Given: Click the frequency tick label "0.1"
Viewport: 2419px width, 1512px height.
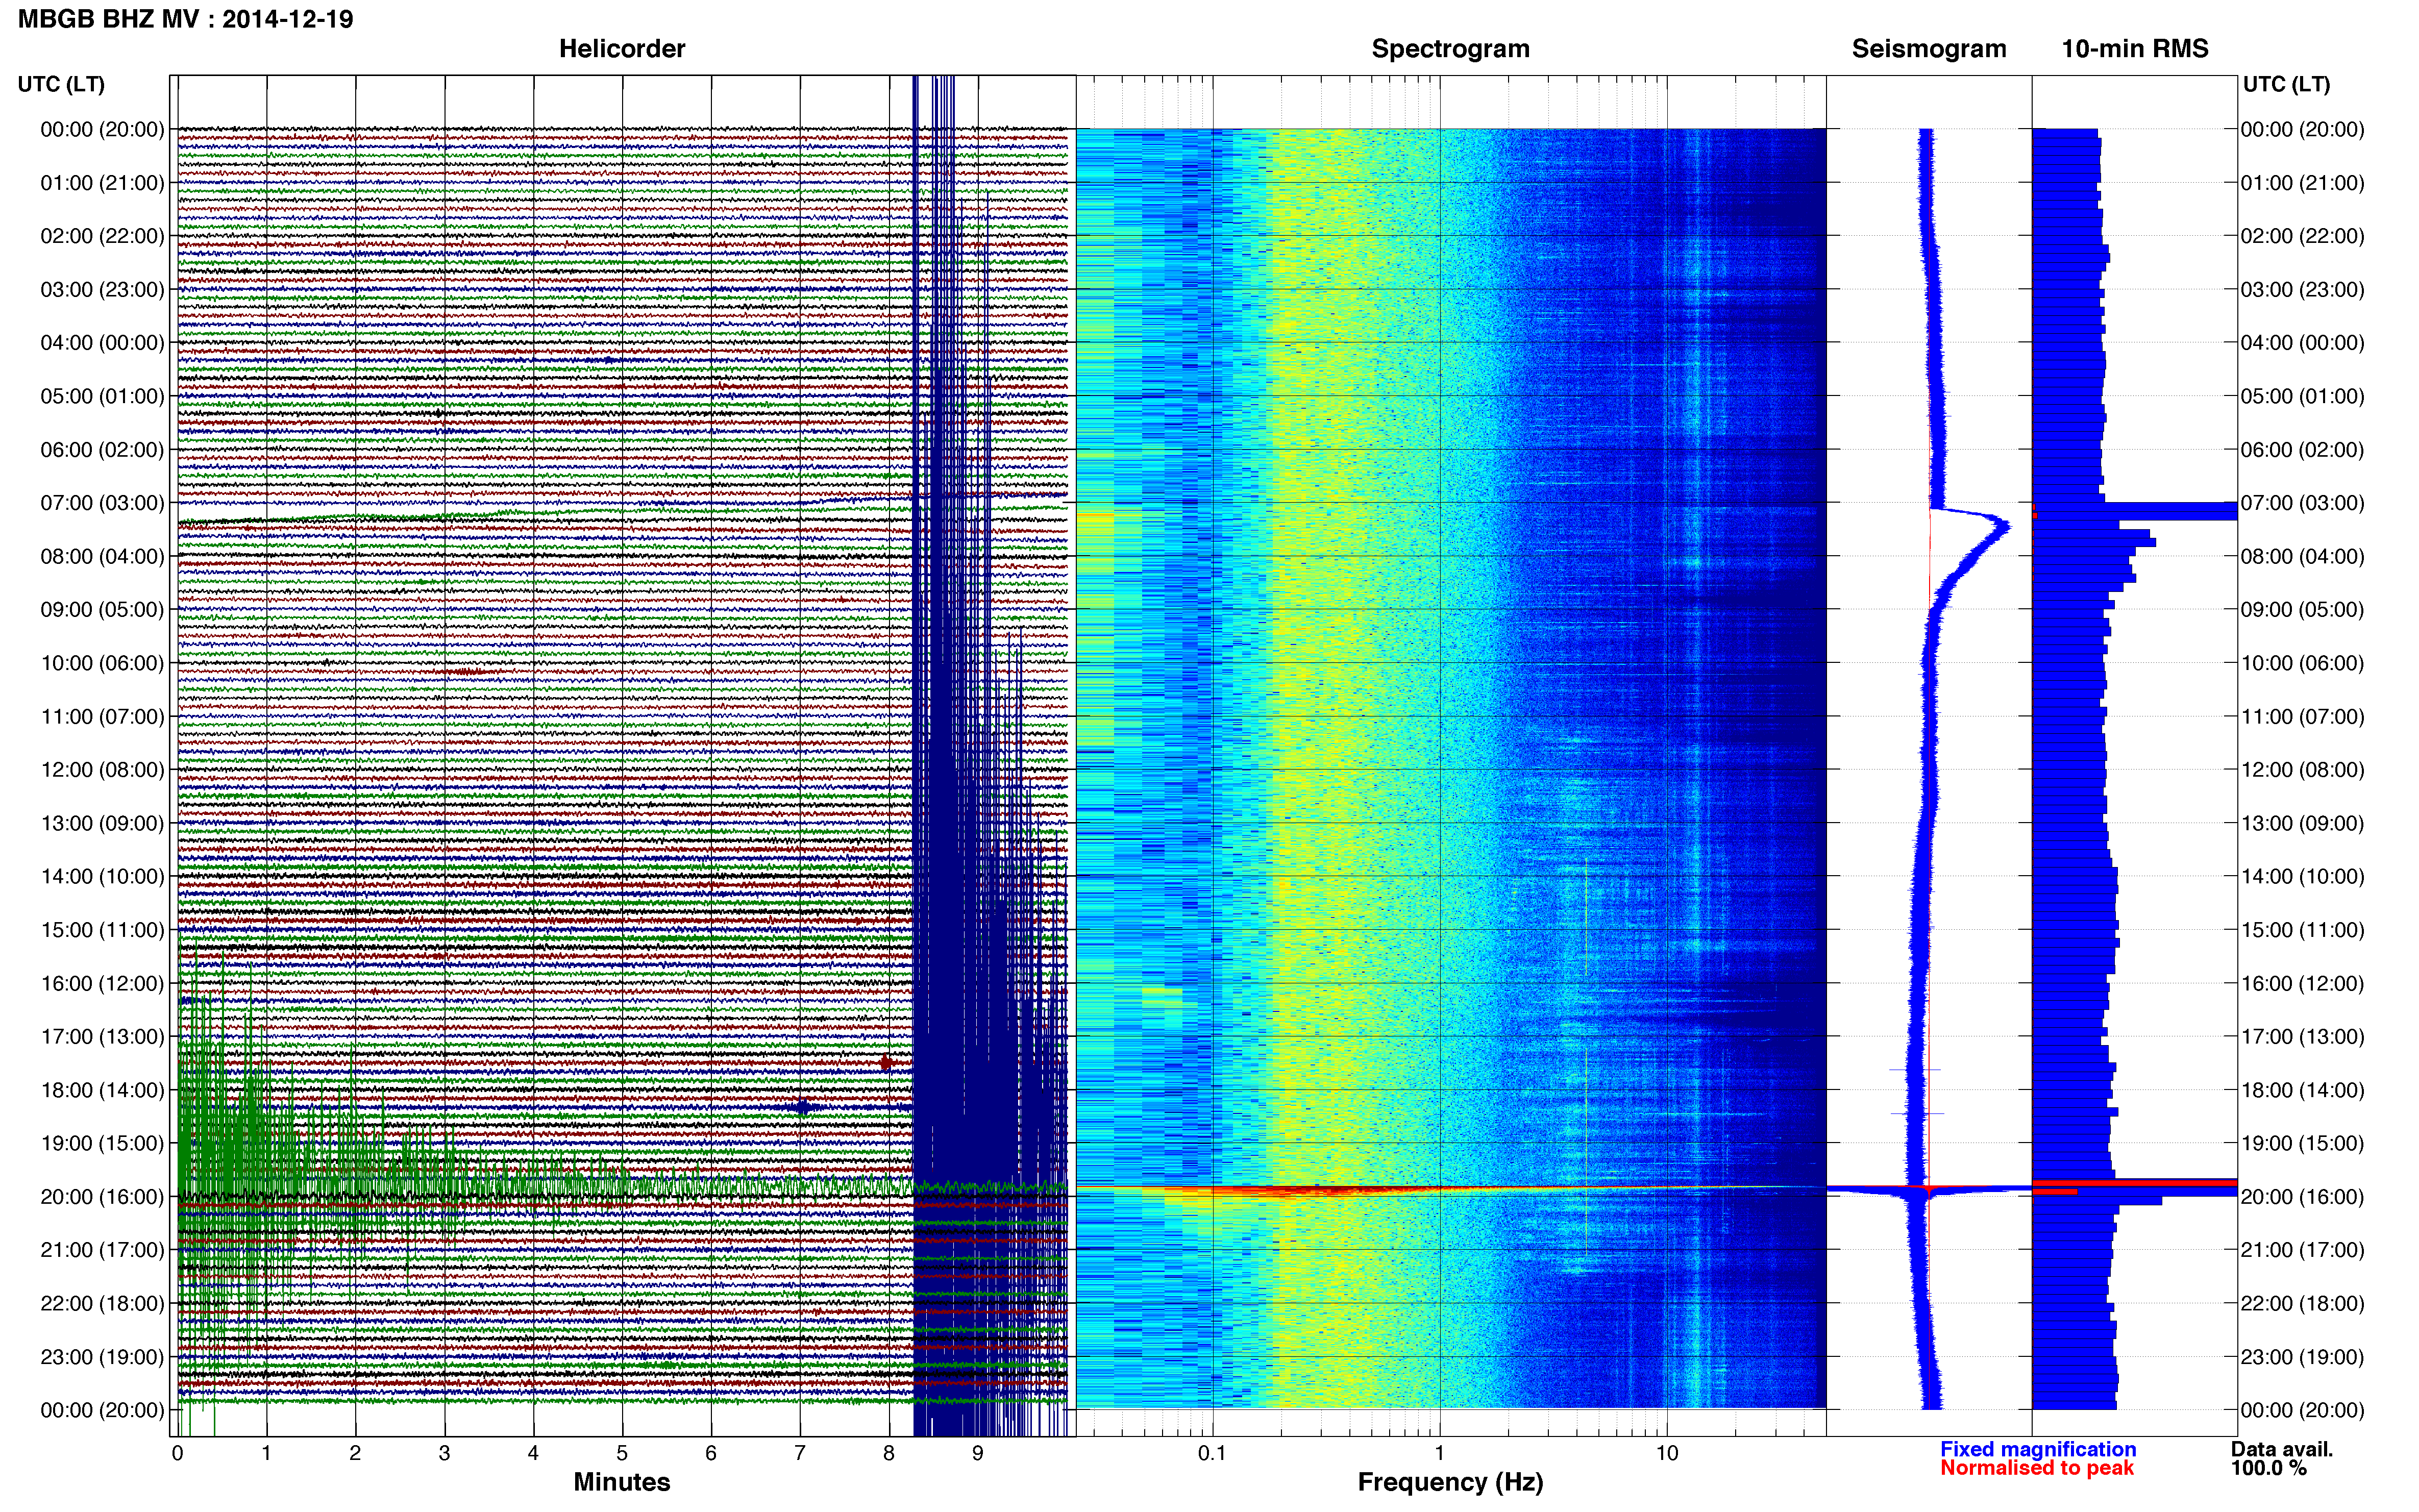Looking at the screenshot, I should tap(1212, 1453).
